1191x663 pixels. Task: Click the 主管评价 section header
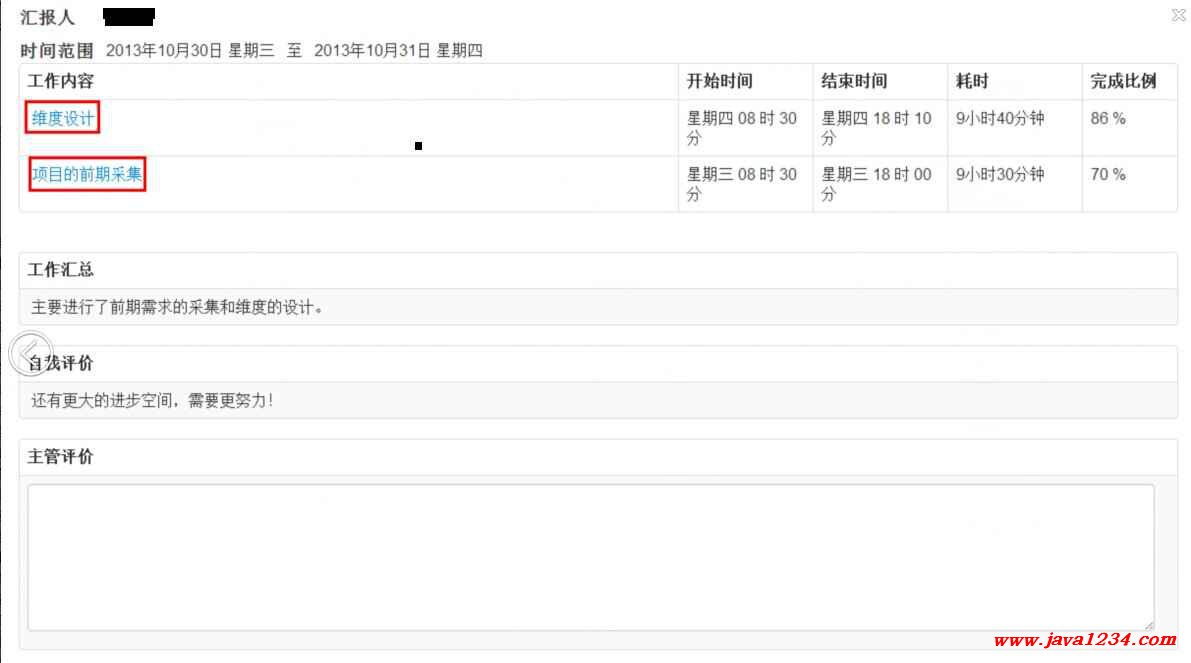[x=61, y=456]
